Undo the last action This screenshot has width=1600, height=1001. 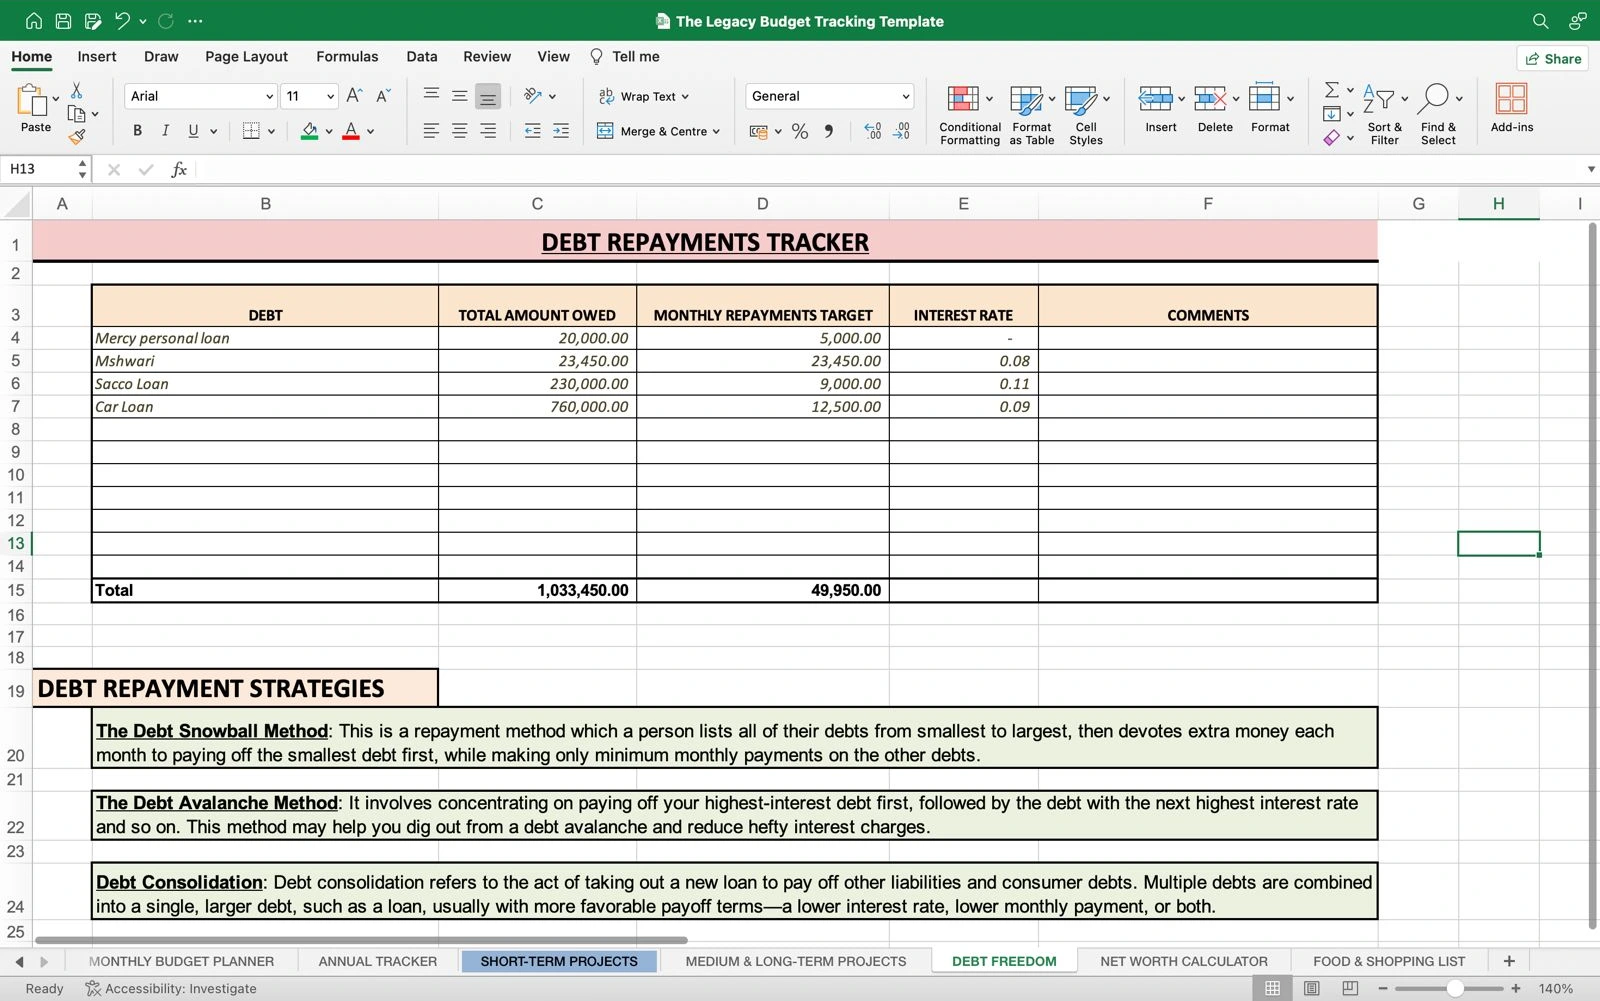click(x=122, y=21)
